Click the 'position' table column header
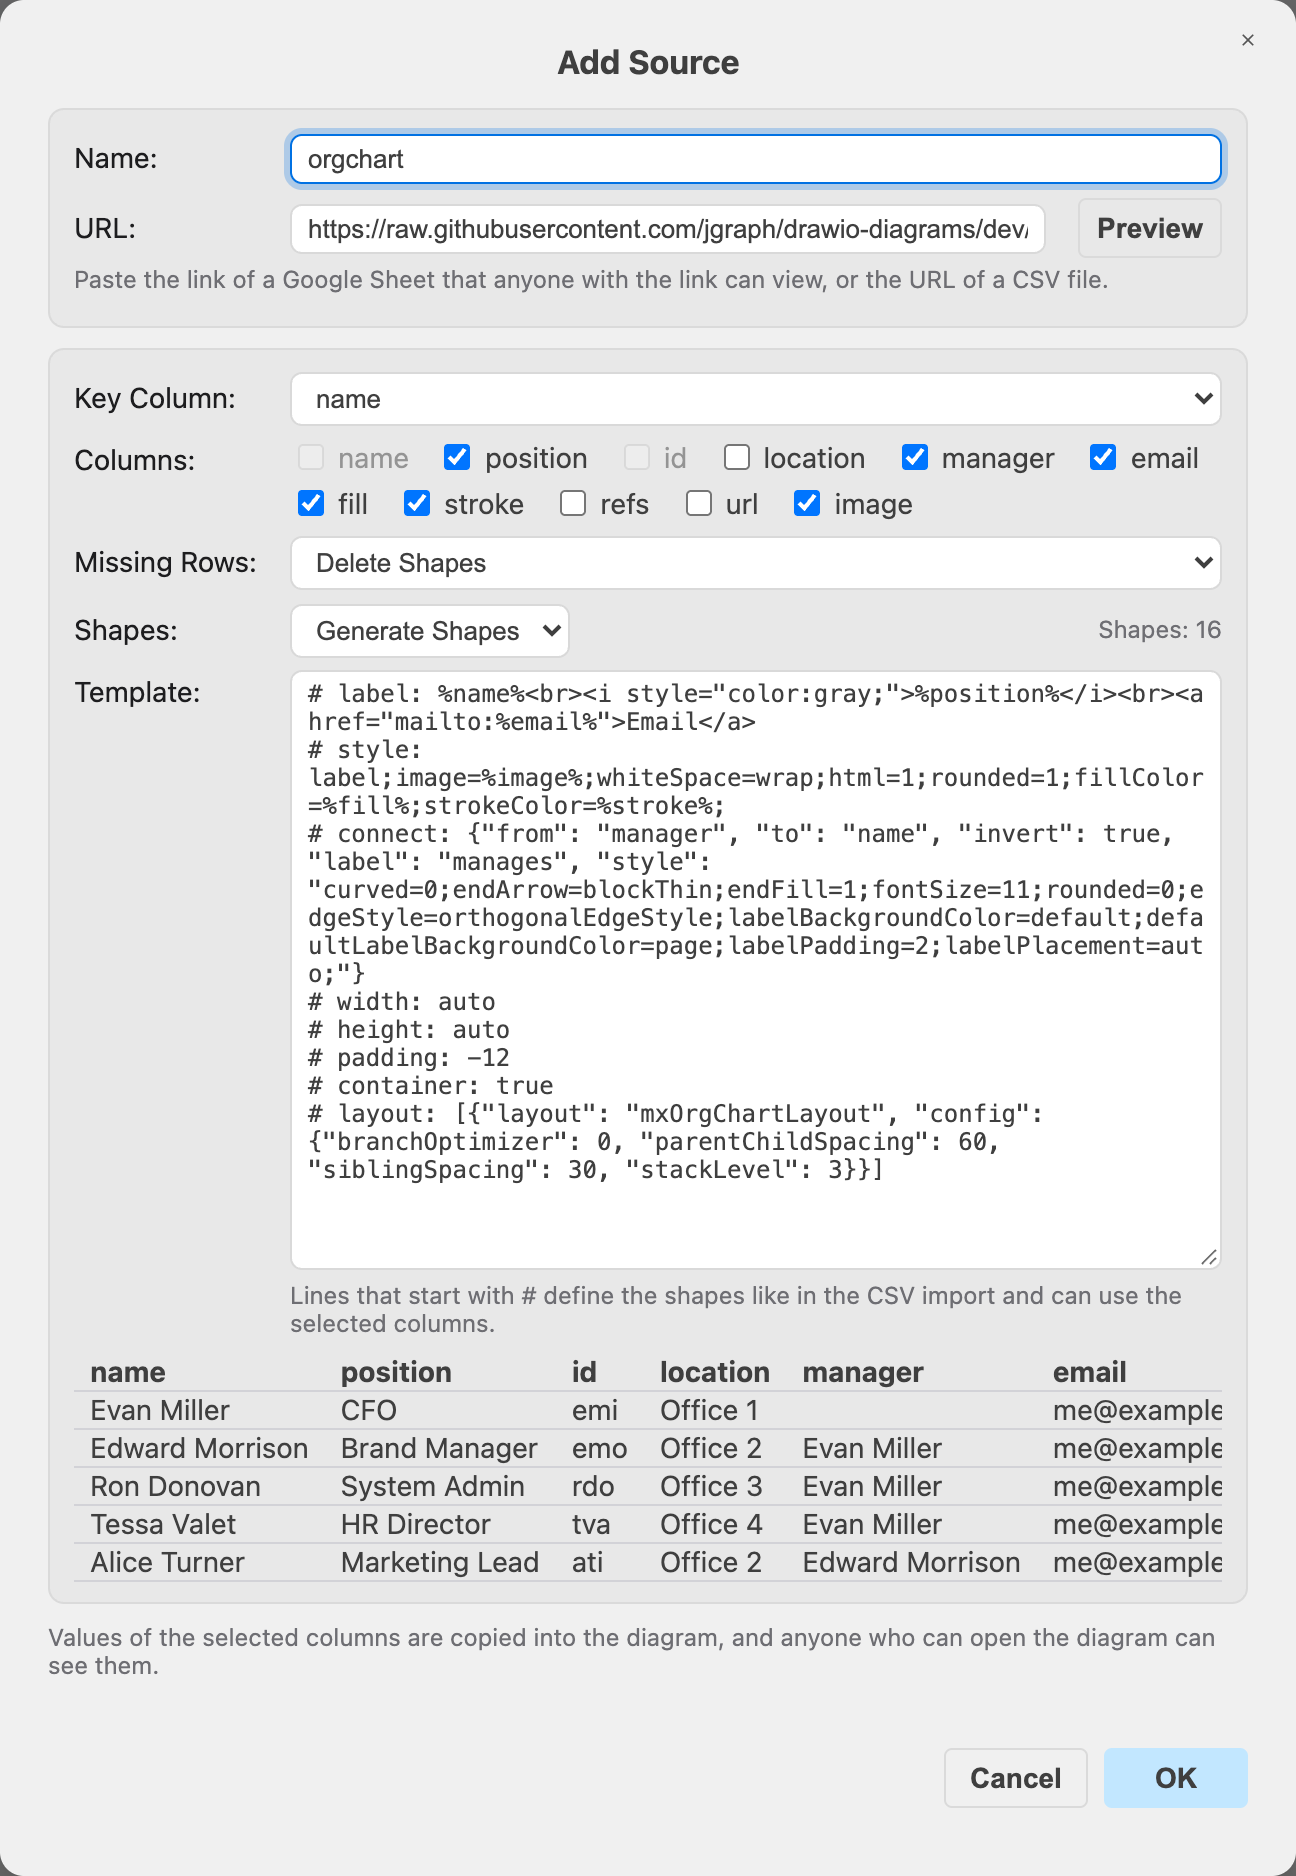Image resolution: width=1296 pixels, height=1876 pixels. (x=396, y=1372)
